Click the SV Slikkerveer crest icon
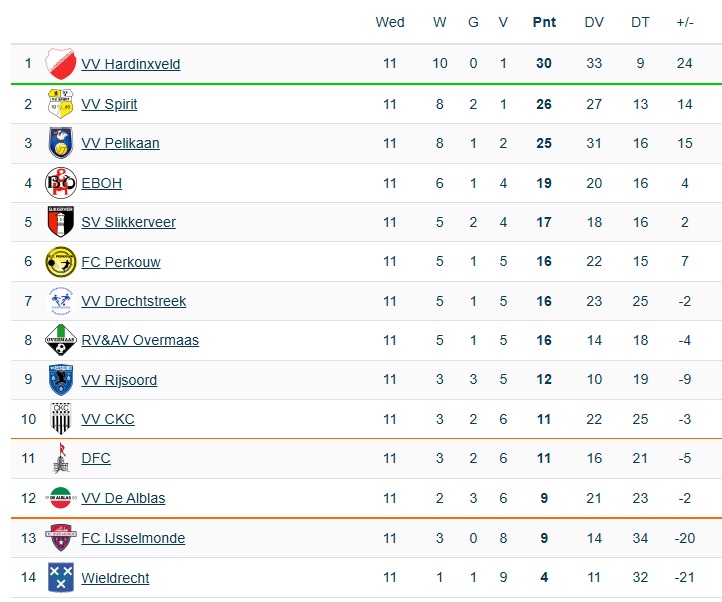Image resolution: width=722 pixels, height=602 pixels. tap(62, 222)
